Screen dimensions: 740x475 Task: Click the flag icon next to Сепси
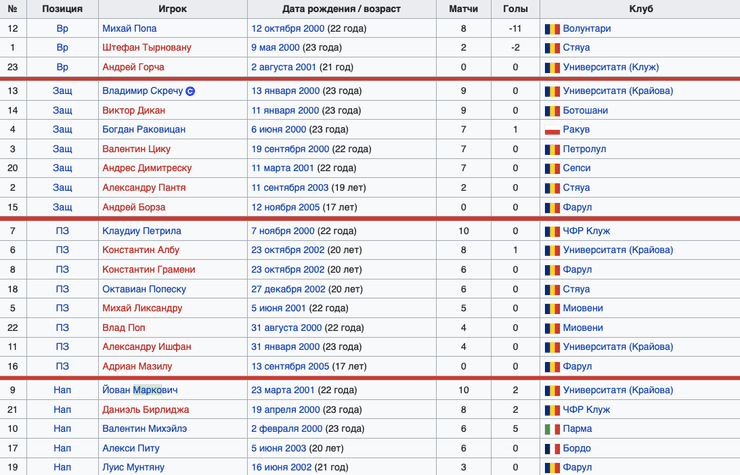pyautogui.click(x=551, y=168)
